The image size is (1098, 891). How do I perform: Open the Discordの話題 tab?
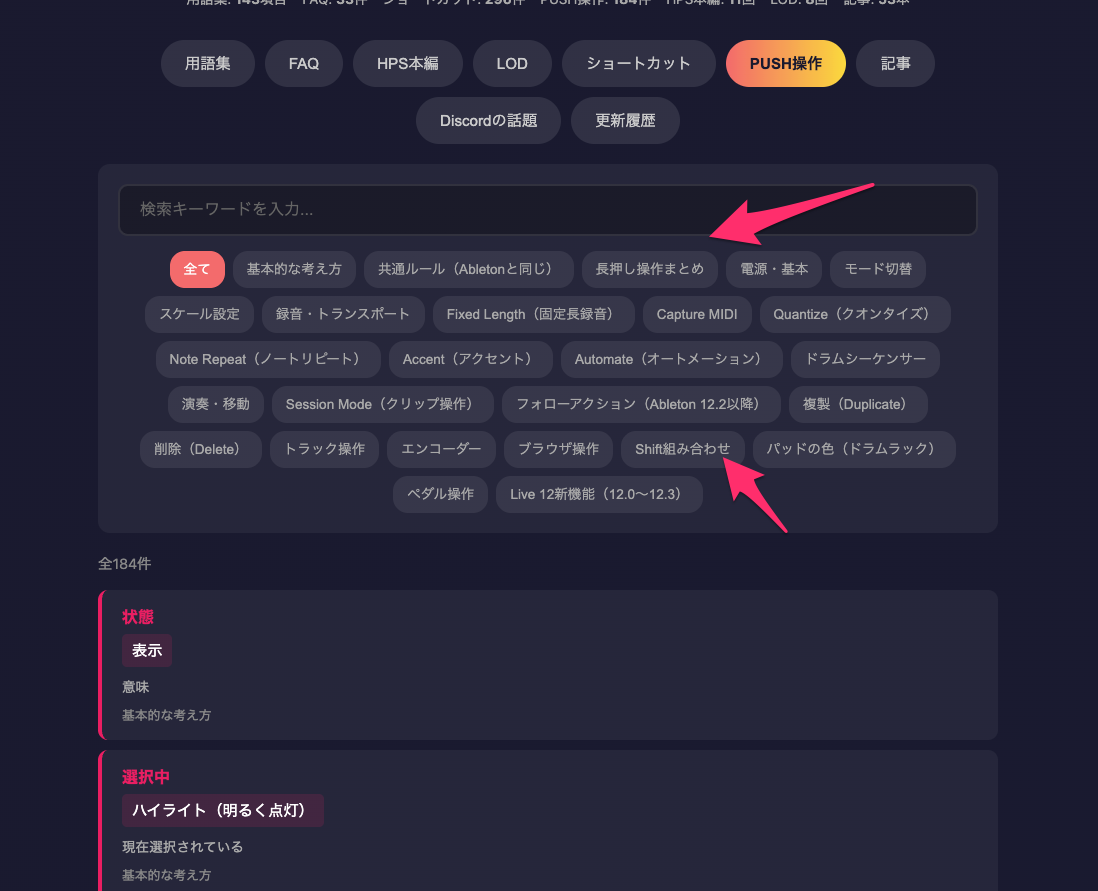(488, 120)
